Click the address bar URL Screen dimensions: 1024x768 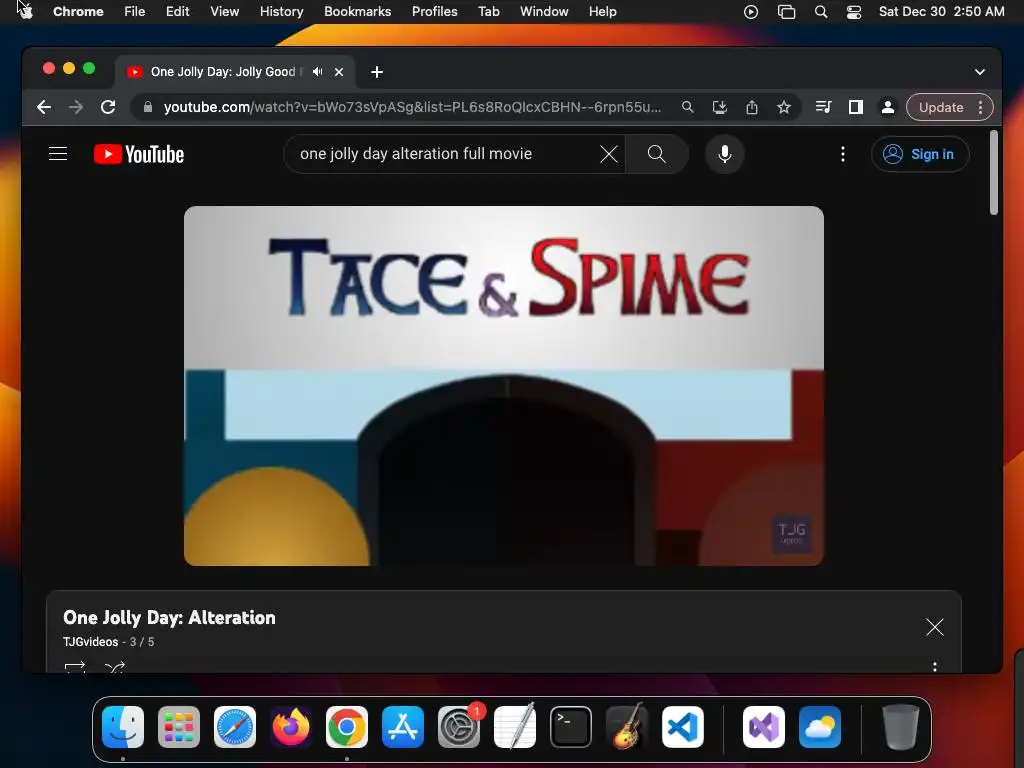coord(412,107)
